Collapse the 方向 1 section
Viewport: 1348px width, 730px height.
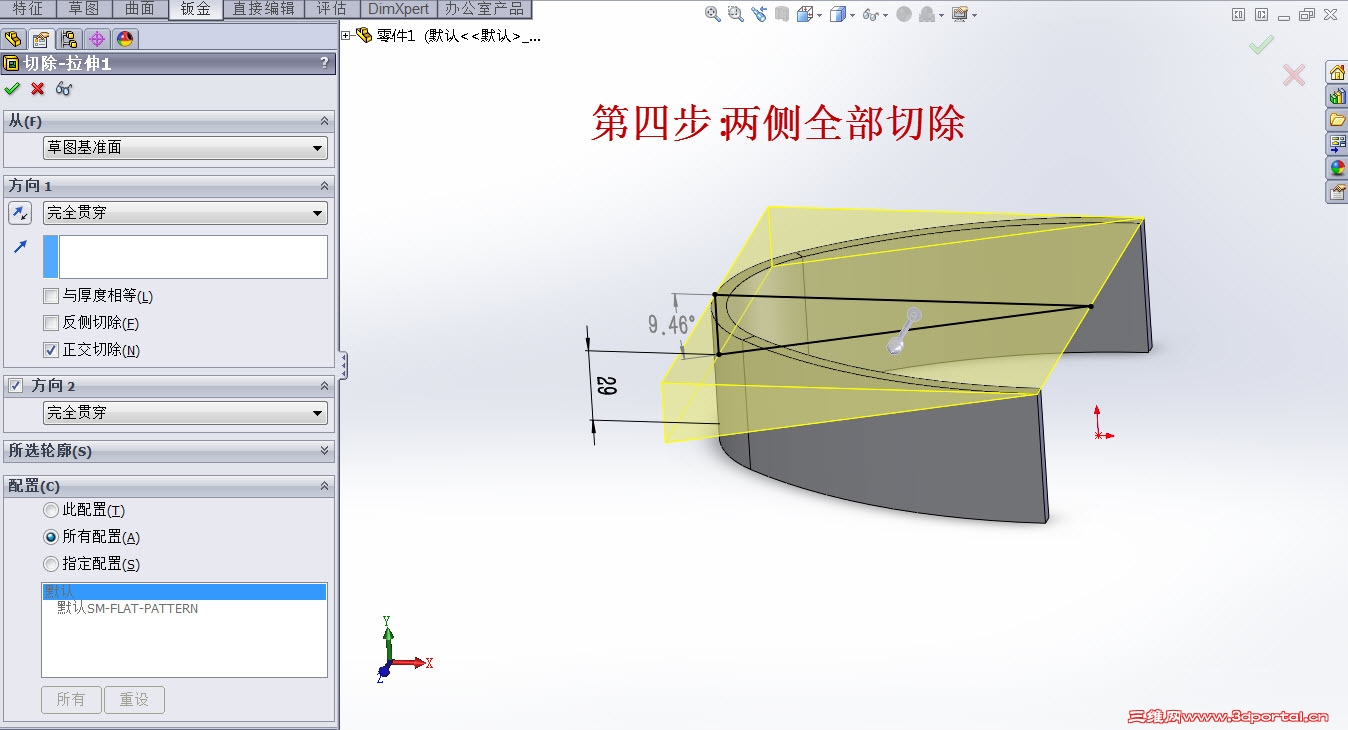(324, 186)
